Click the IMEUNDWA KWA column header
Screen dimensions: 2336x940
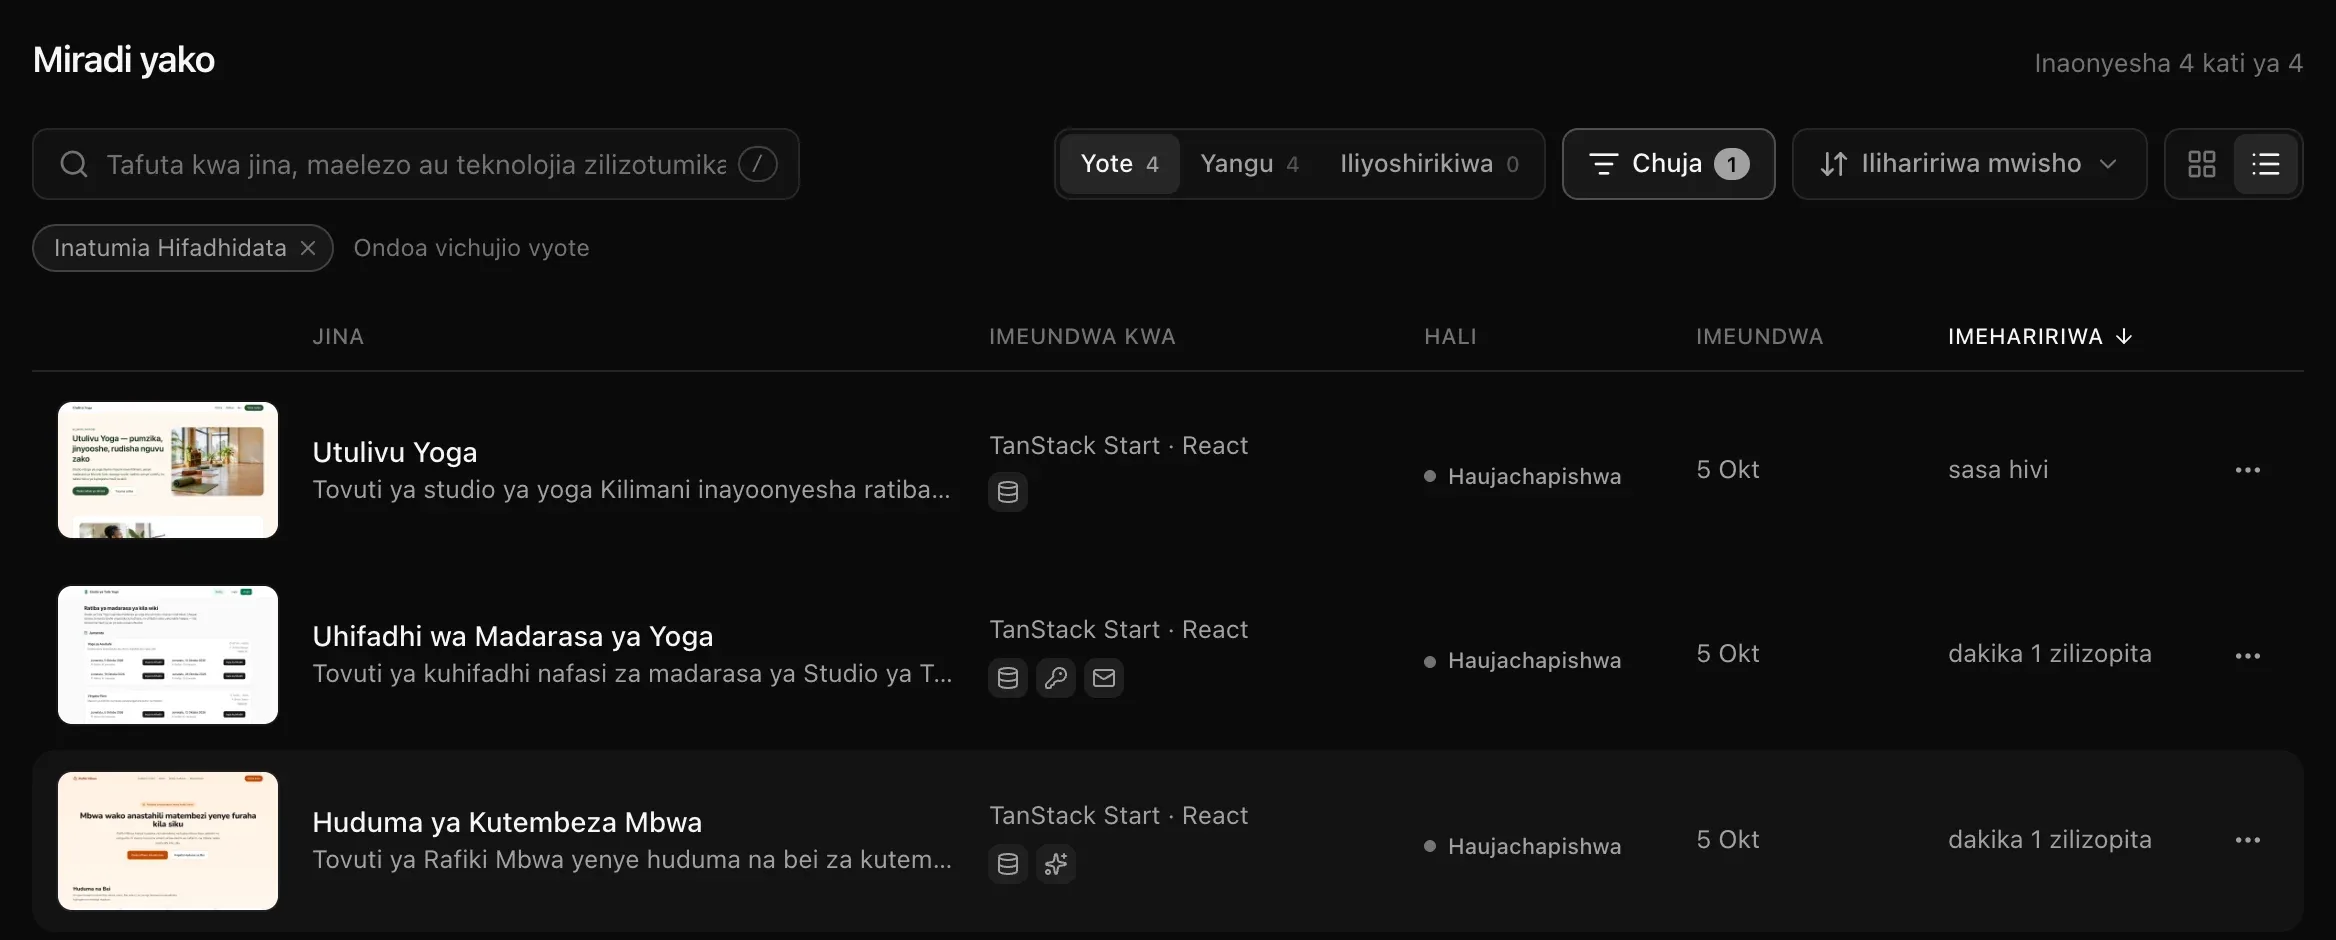pyautogui.click(x=1082, y=337)
